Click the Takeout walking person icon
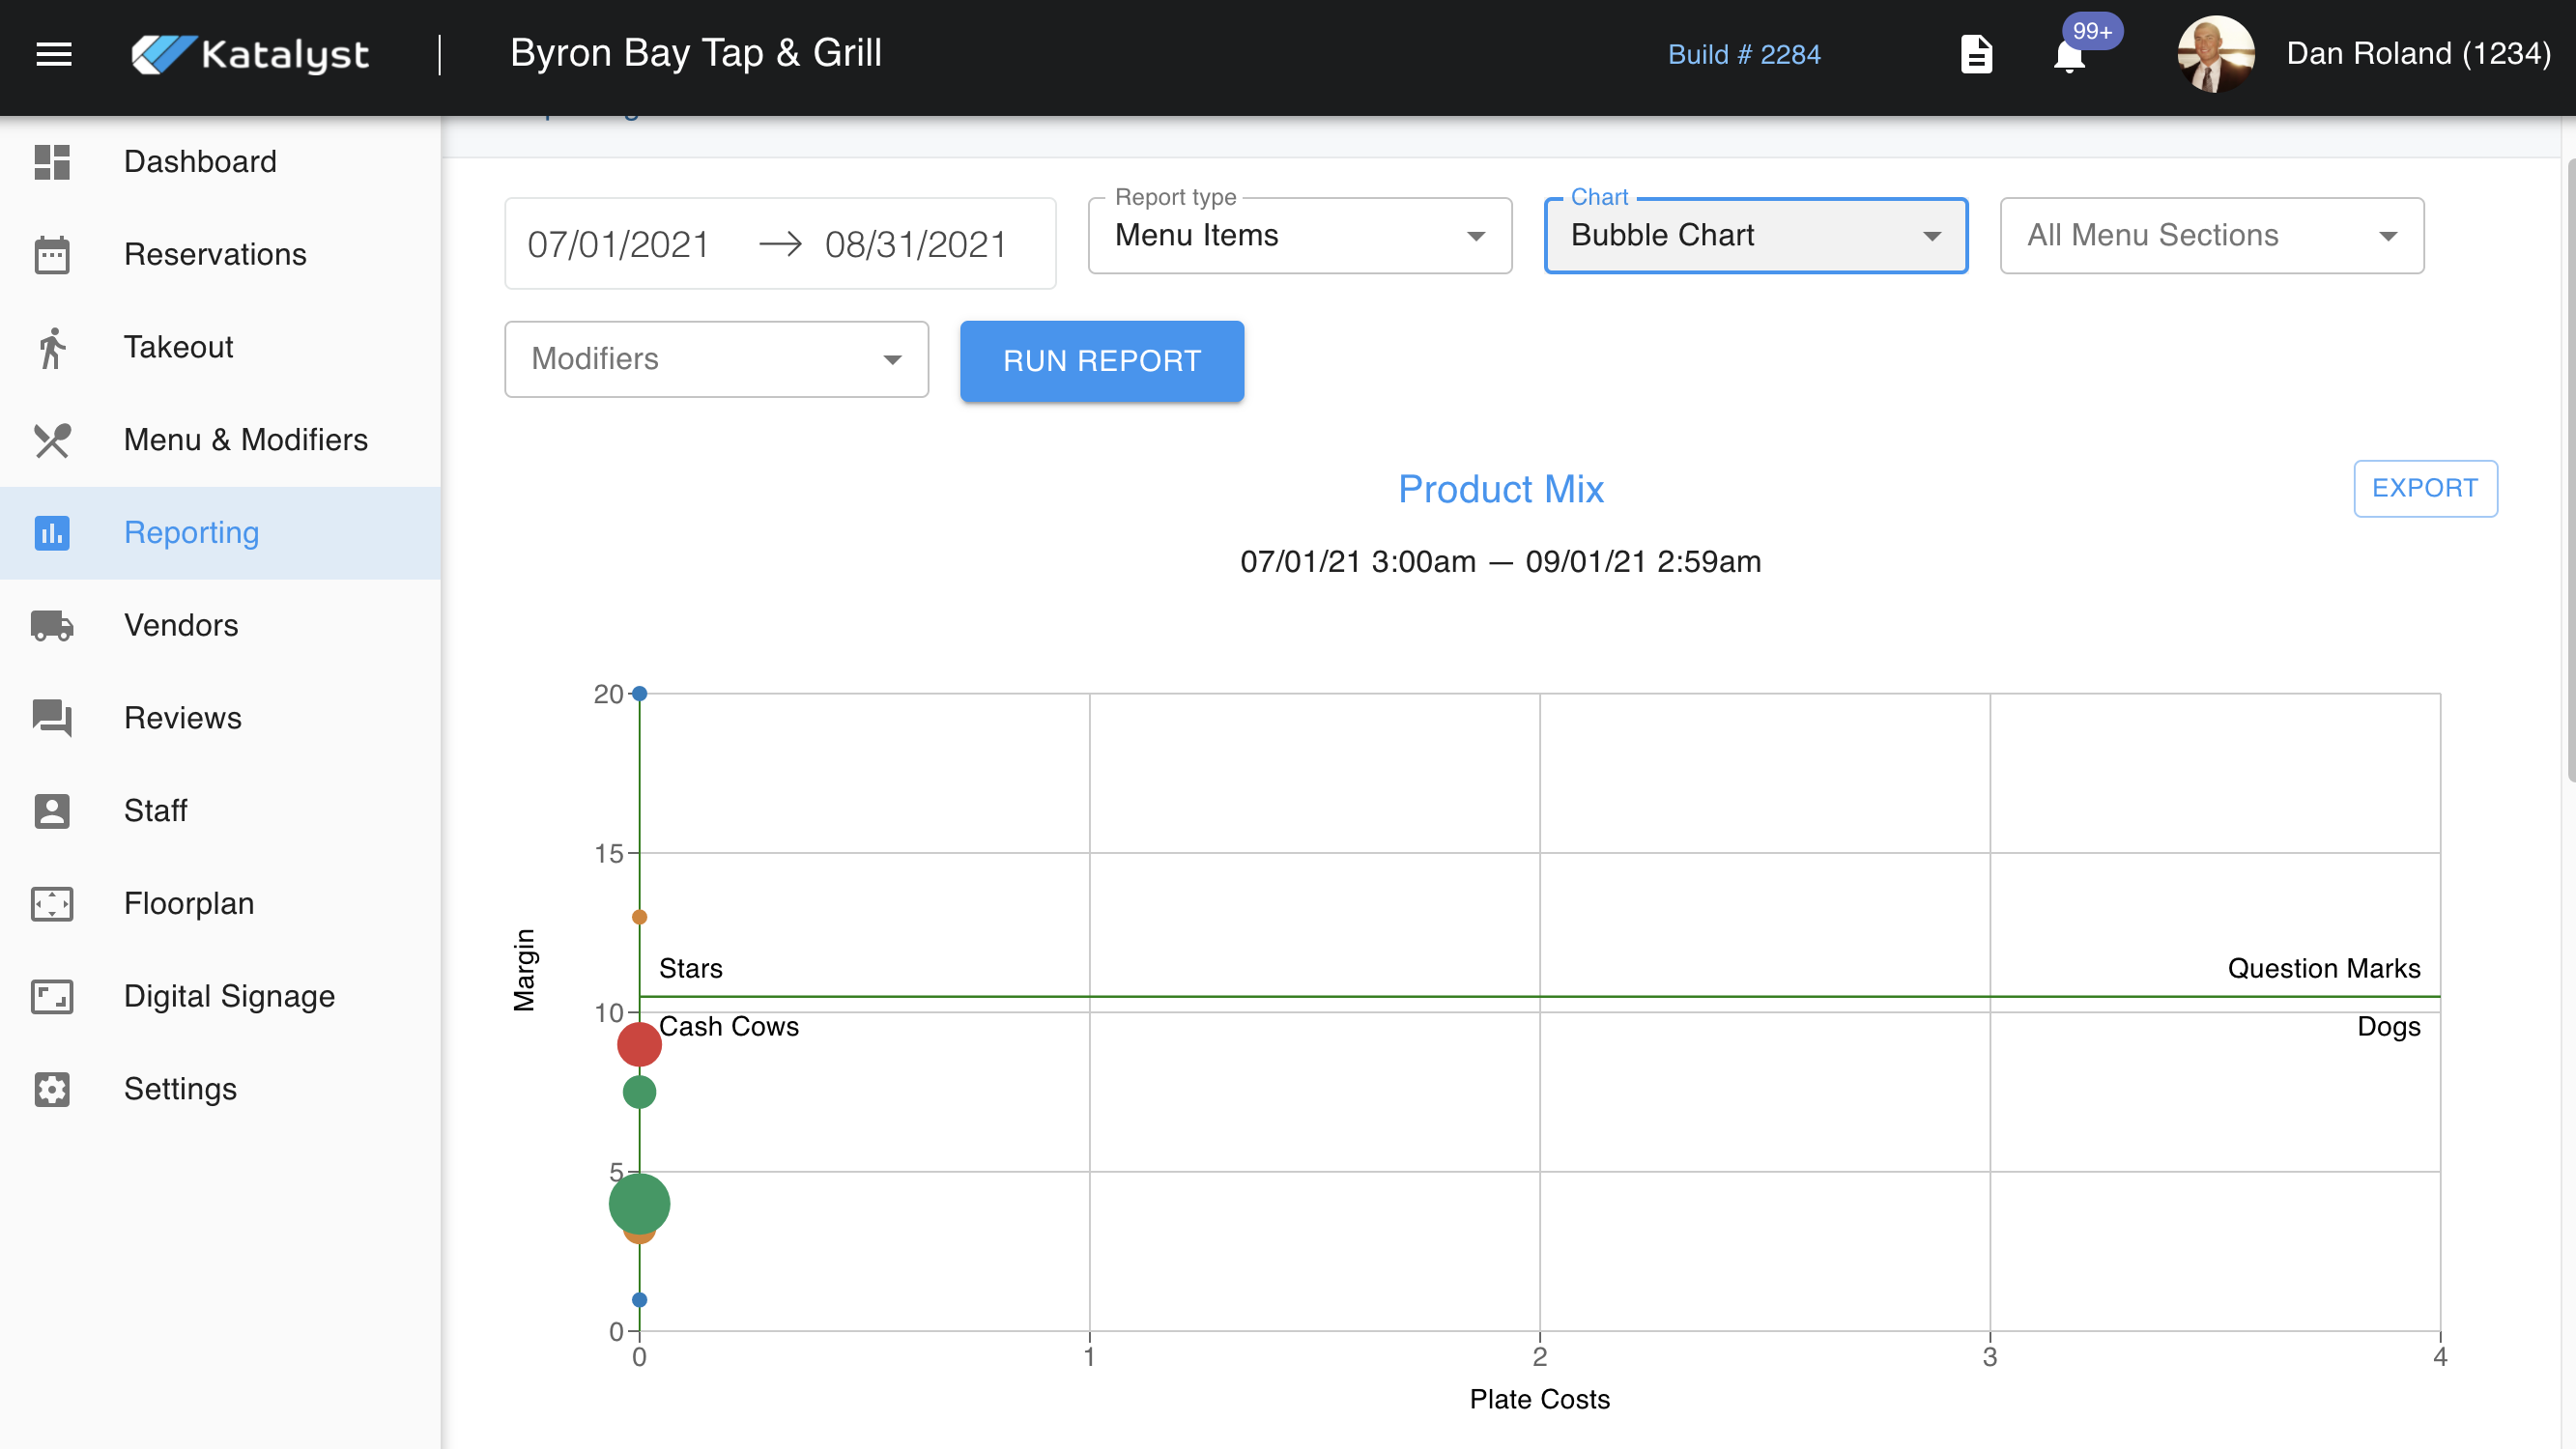Viewport: 2576px width, 1449px height. (52, 348)
